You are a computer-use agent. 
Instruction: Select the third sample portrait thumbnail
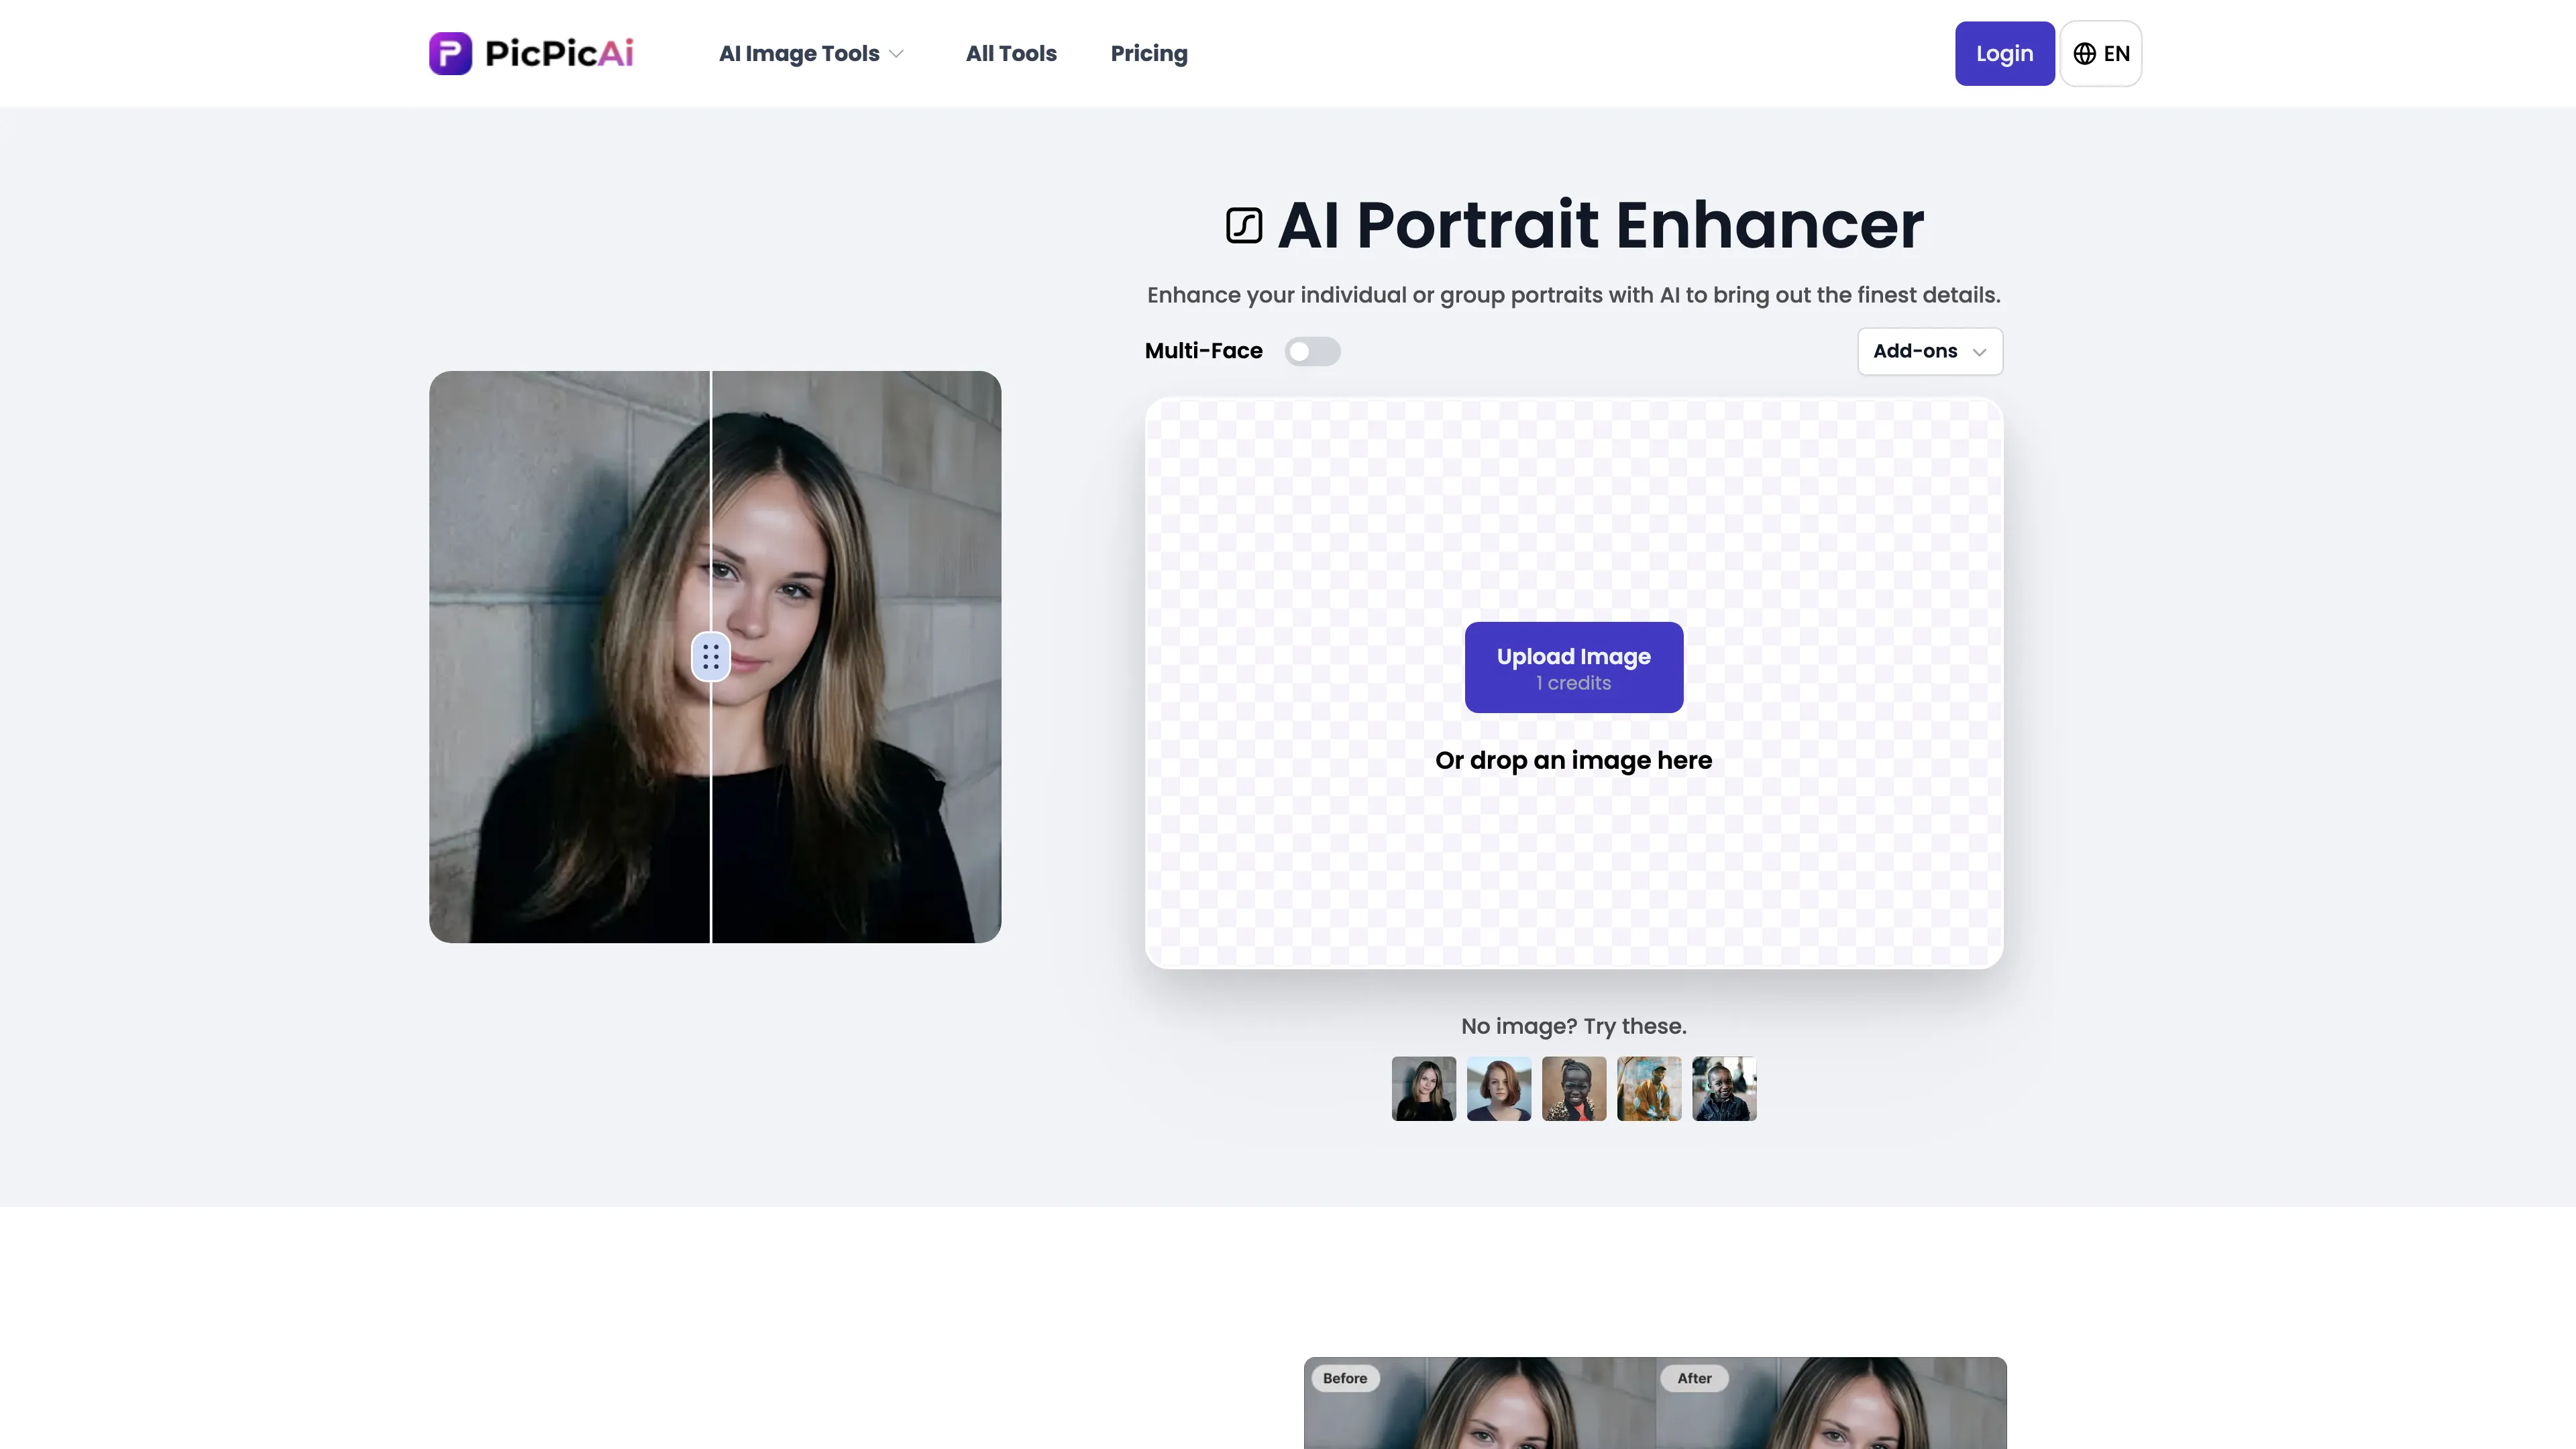pyautogui.click(x=1573, y=1086)
